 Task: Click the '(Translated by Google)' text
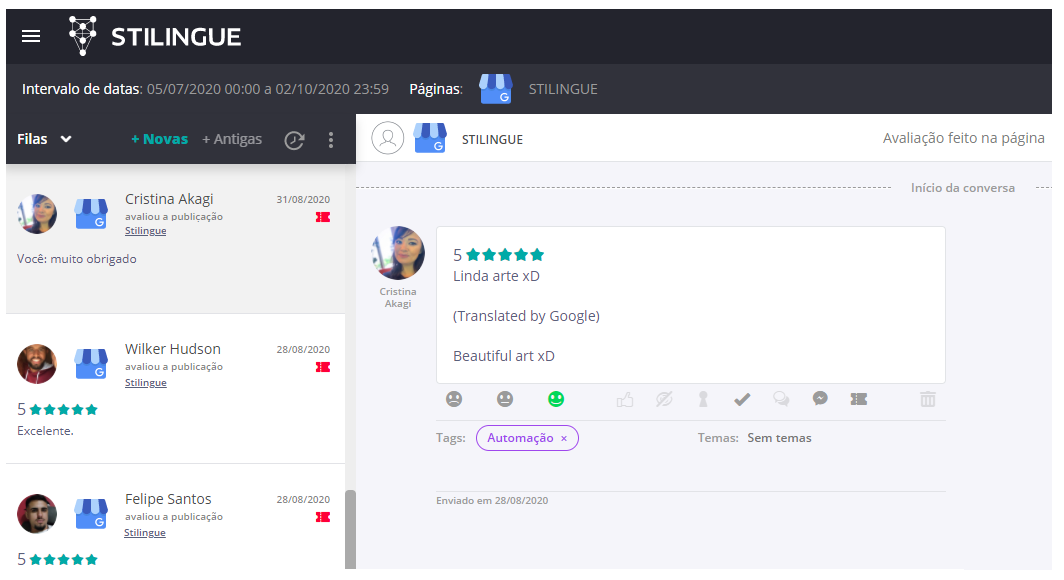[526, 316]
